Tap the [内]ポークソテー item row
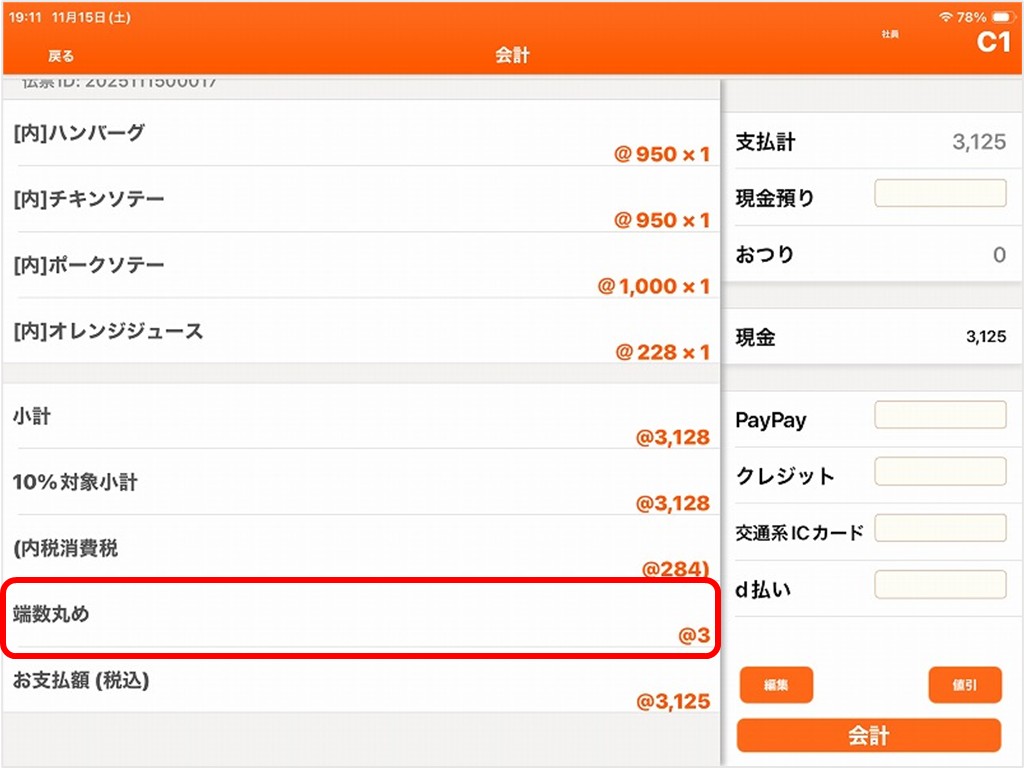Screen dimensions: 1024x768 click(360, 274)
